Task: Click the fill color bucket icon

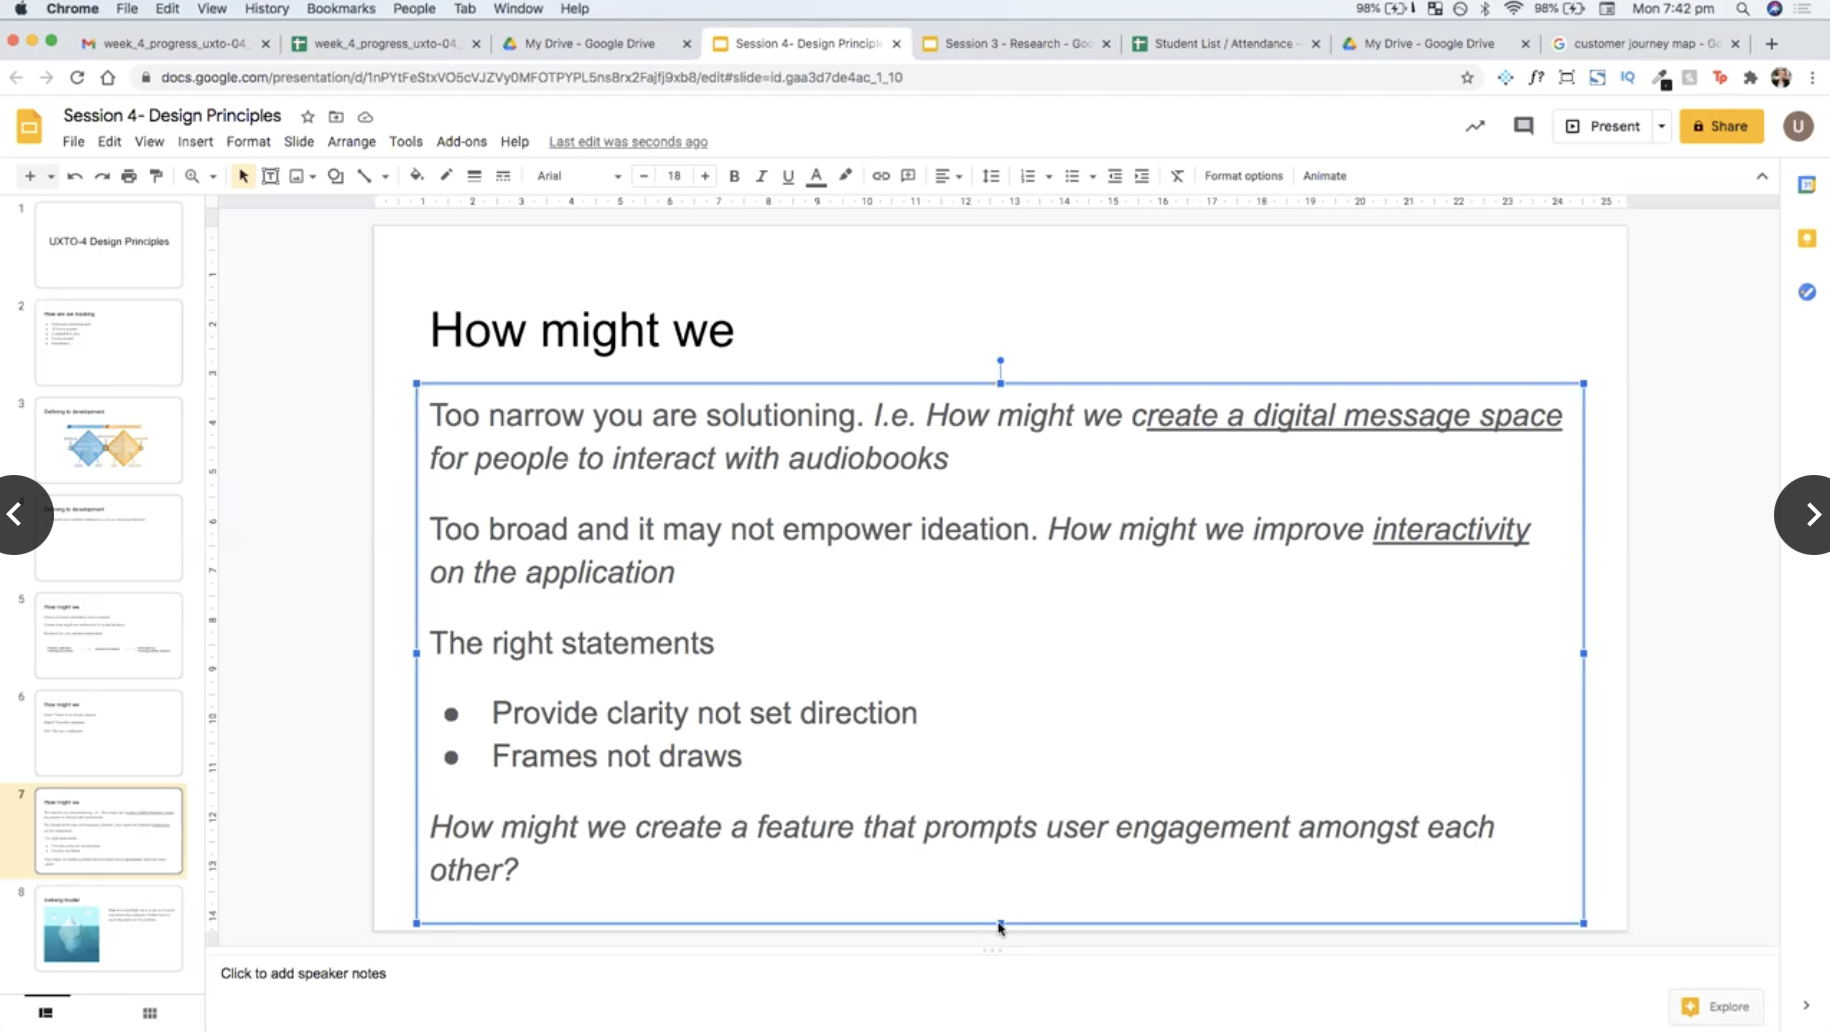Action: 417,176
